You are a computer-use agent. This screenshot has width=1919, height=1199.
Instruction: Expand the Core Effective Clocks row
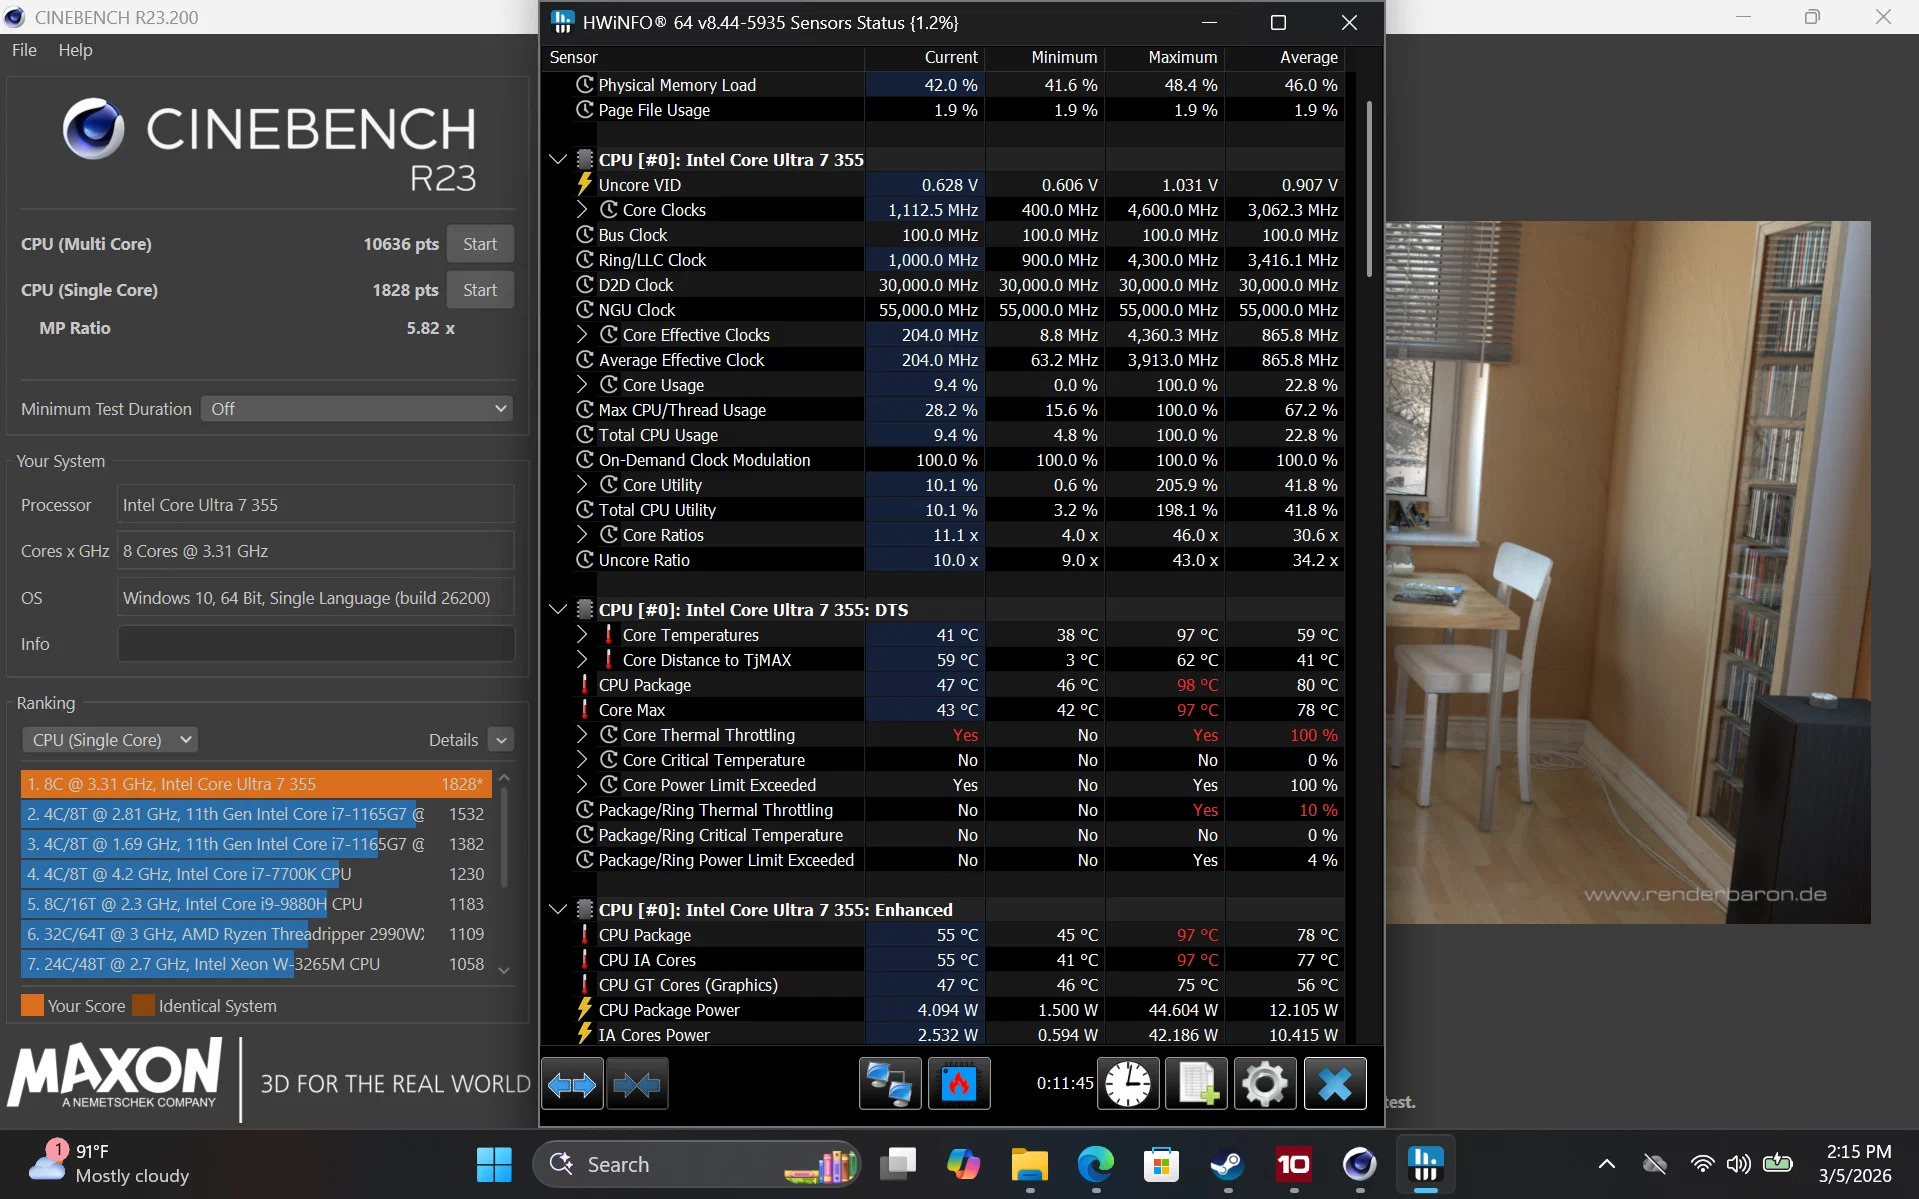[x=582, y=335]
